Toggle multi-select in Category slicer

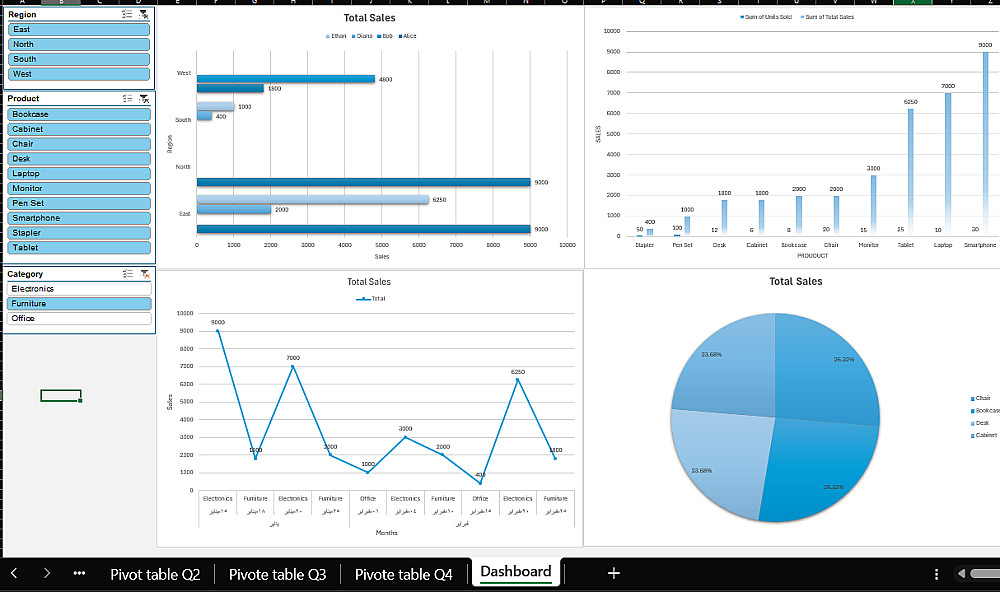[128, 274]
